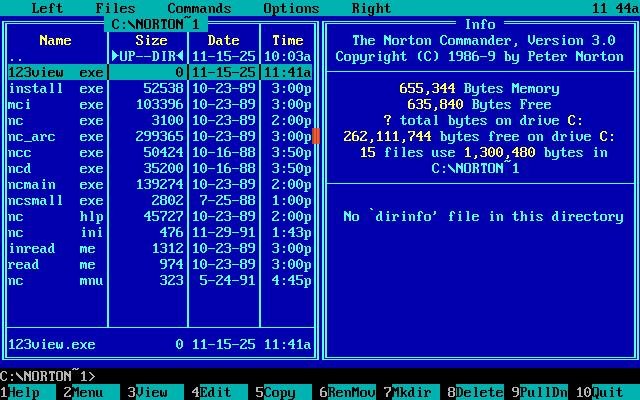Click the Name column header
Screen dimensions: 640x400
click(x=56, y=40)
